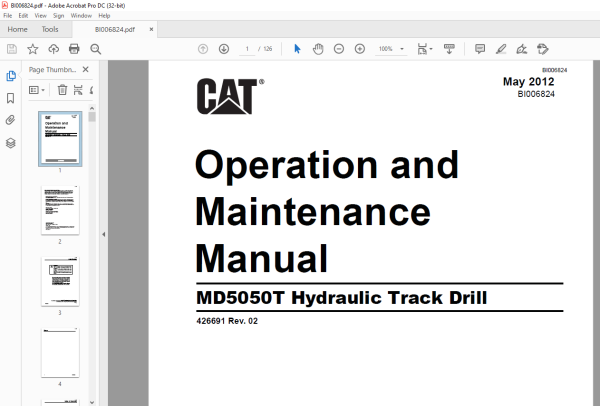Screen dimensions: 600x406
Task: Click the current page number field
Action: [247, 49]
